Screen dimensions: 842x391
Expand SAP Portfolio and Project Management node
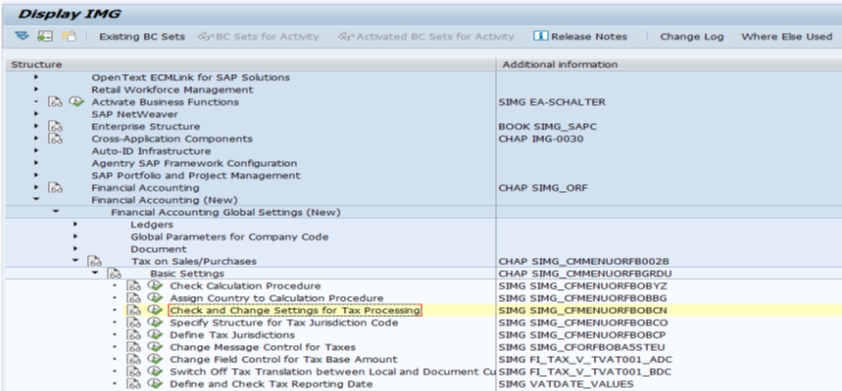[36, 175]
